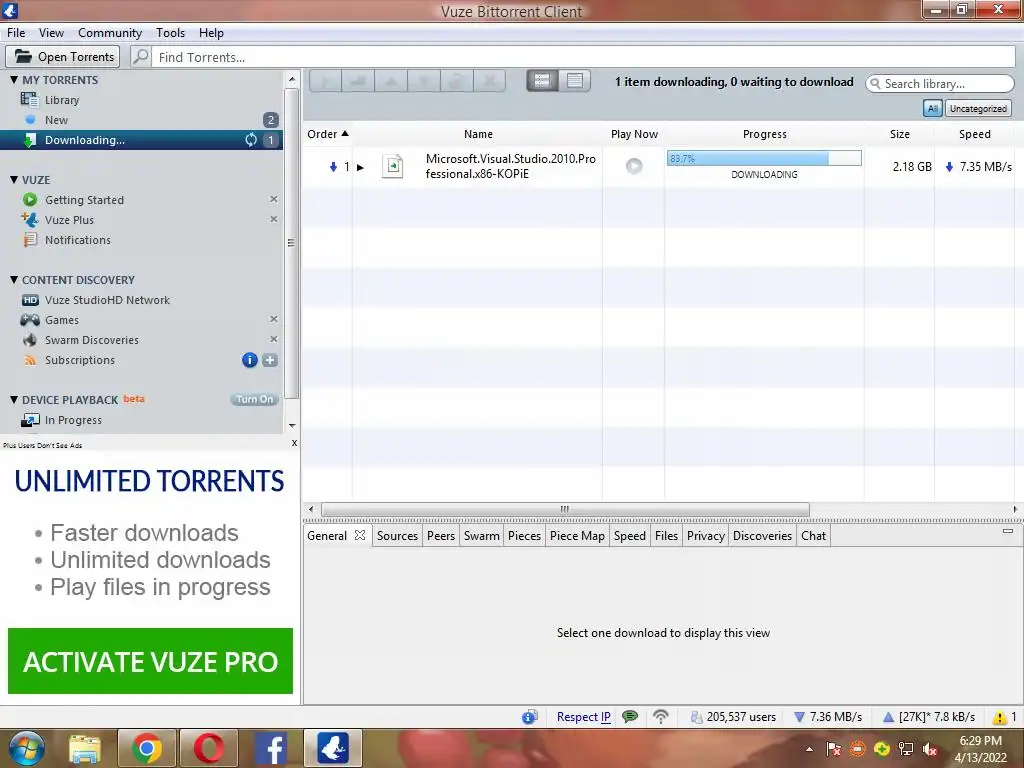Viewport: 1024px width, 768px height.
Task: Open the Community menu
Action: (110, 33)
